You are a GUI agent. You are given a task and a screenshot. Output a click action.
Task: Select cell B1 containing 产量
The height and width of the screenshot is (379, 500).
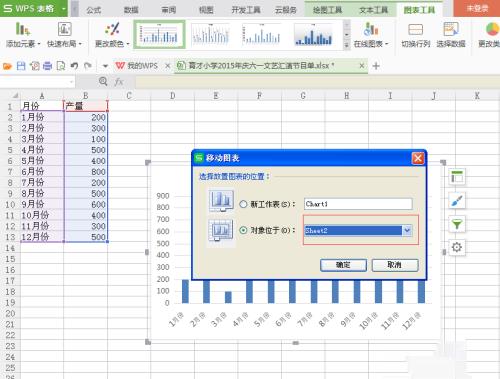click(x=85, y=106)
